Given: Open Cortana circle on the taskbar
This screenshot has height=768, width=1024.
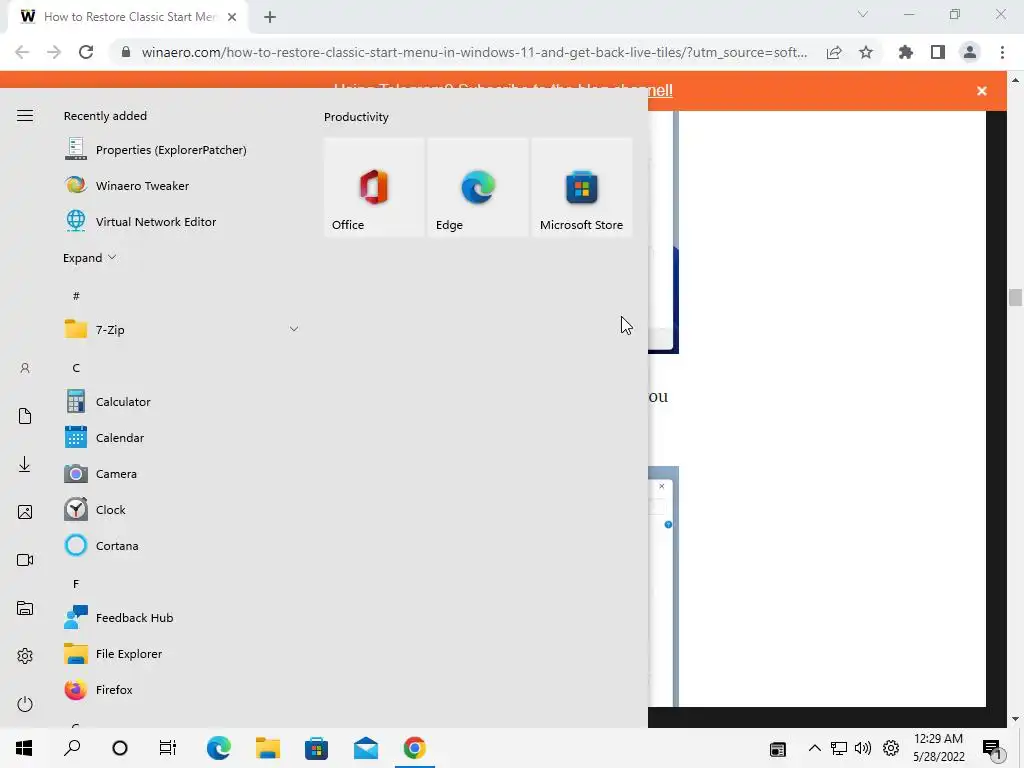Looking at the screenshot, I should coord(120,748).
